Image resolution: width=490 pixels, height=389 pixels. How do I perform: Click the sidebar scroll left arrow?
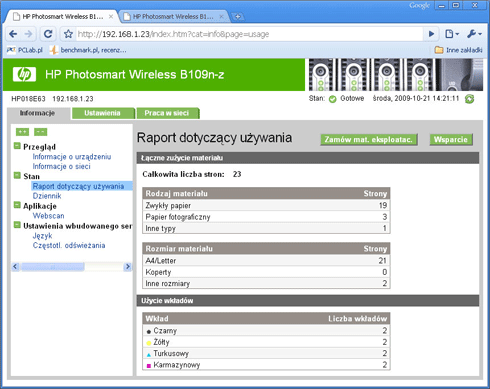[x=15, y=267]
